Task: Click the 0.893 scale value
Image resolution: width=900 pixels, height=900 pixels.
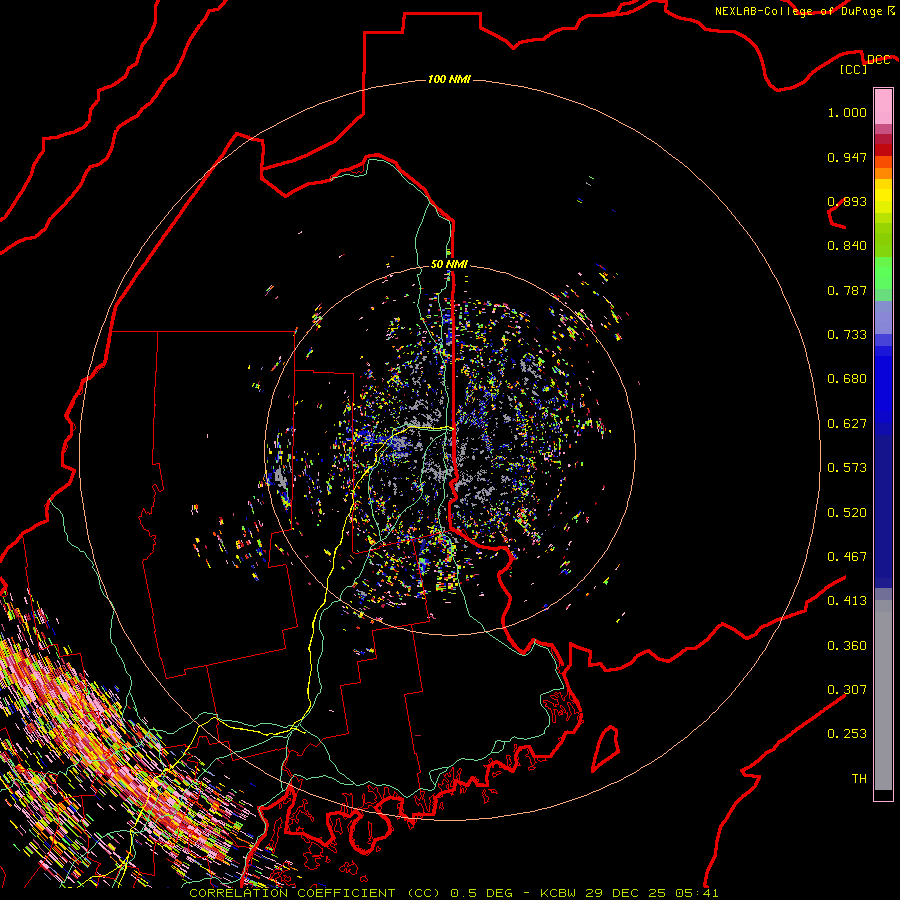Action: click(x=847, y=201)
